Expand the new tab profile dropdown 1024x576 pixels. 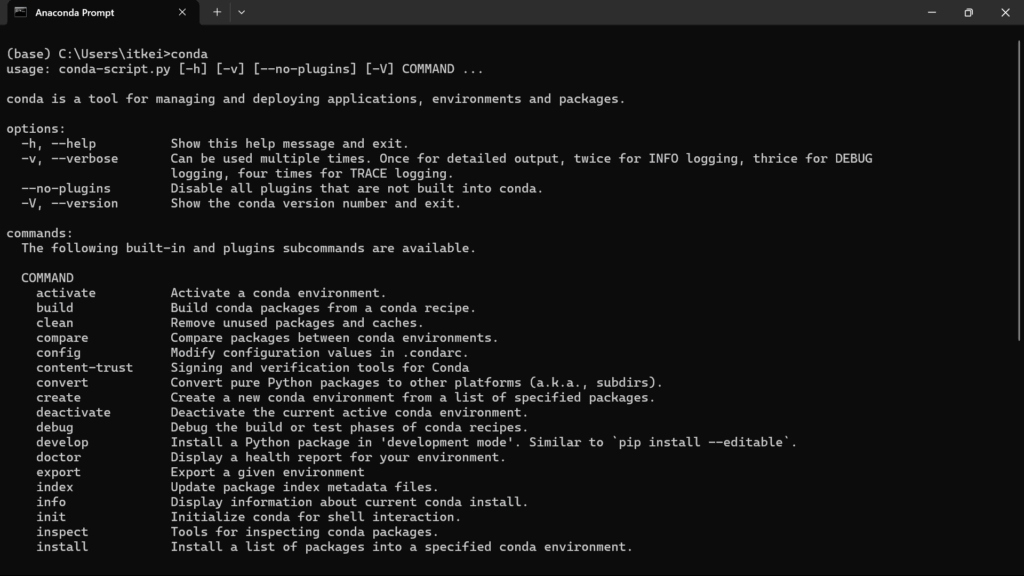click(x=242, y=12)
